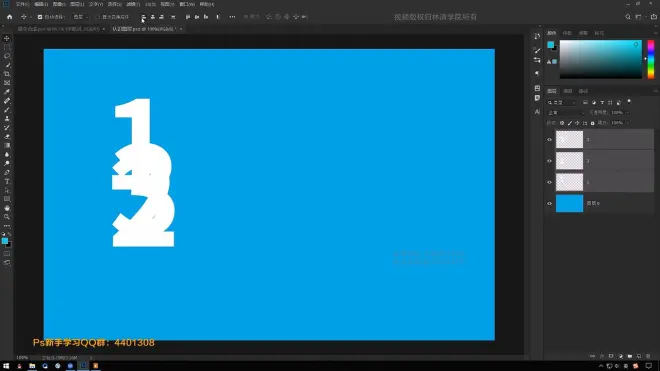
Task: Select the Hand tool
Action: (x=7, y=208)
